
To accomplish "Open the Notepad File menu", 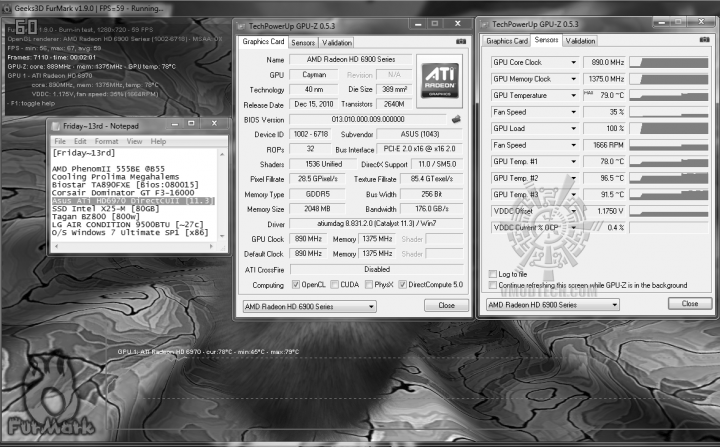I will [60, 141].
